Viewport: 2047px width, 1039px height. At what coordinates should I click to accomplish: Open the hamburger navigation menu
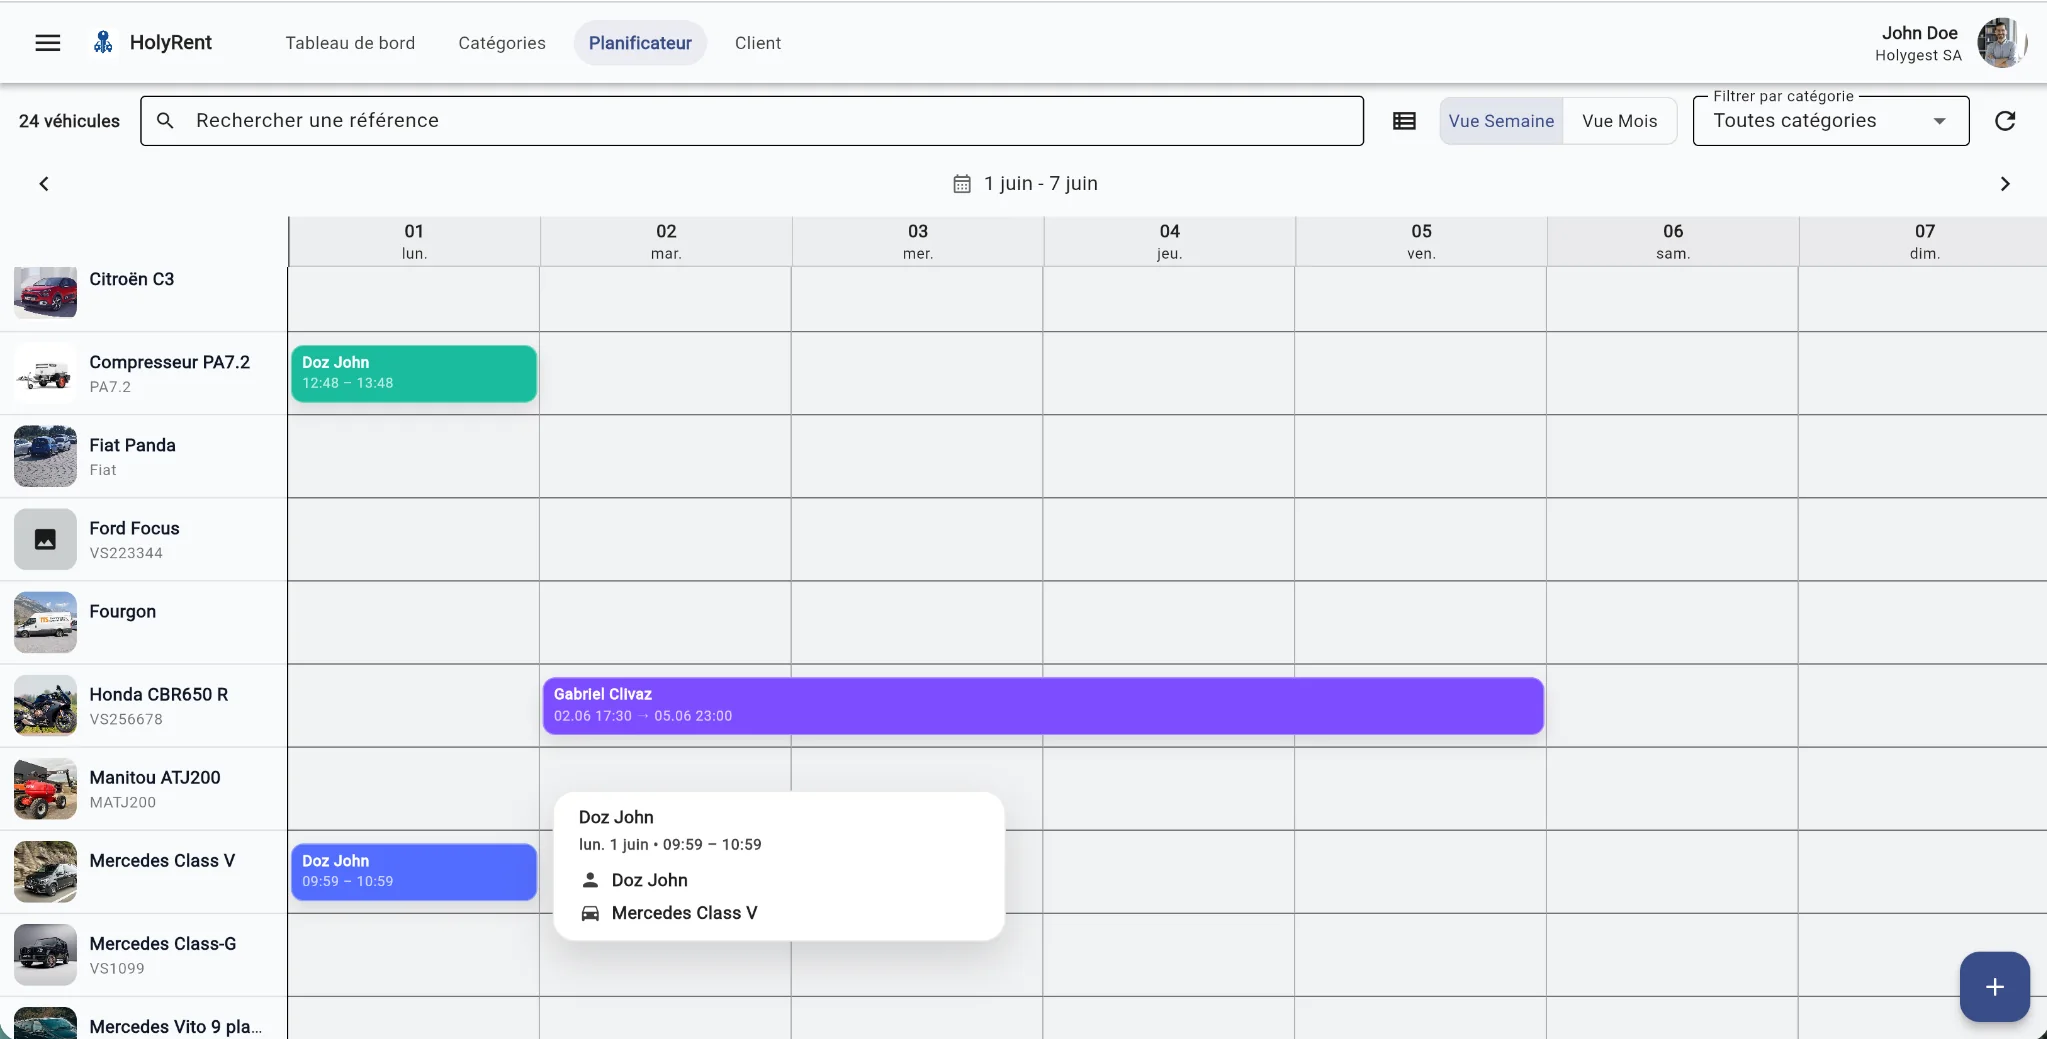coord(48,43)
